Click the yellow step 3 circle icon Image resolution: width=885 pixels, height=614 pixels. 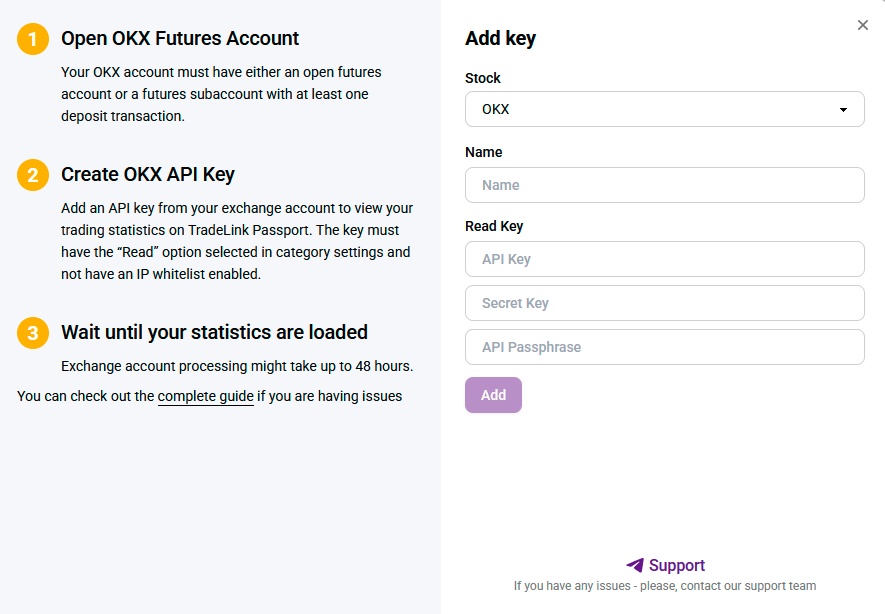[x=33, y=333]
